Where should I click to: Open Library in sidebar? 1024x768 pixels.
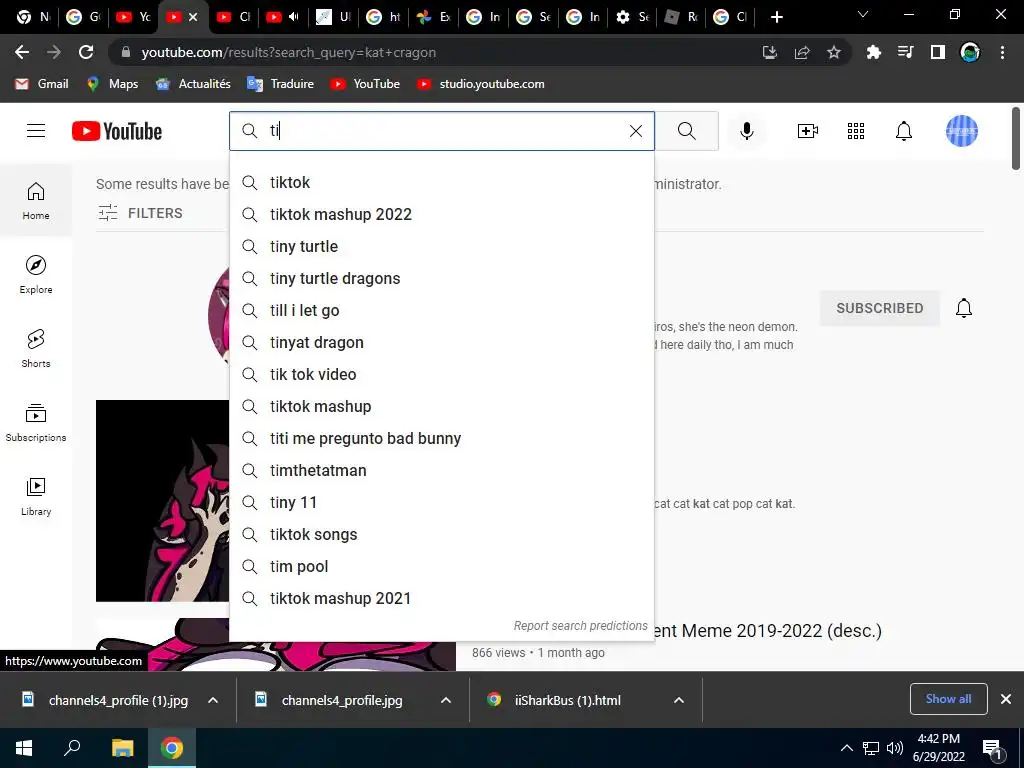point(36,496)
